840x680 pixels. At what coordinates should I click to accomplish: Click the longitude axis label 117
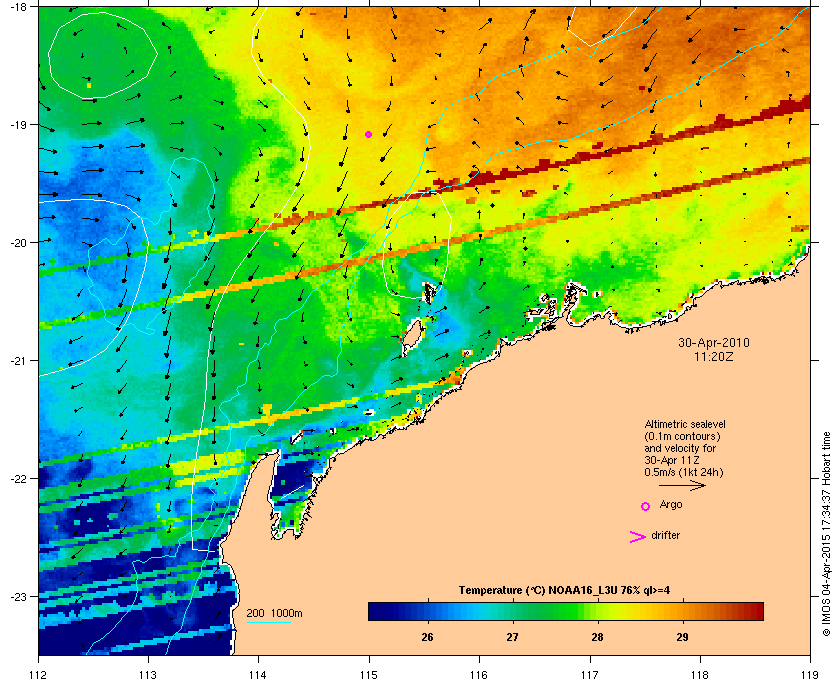(x=590, y=675)
